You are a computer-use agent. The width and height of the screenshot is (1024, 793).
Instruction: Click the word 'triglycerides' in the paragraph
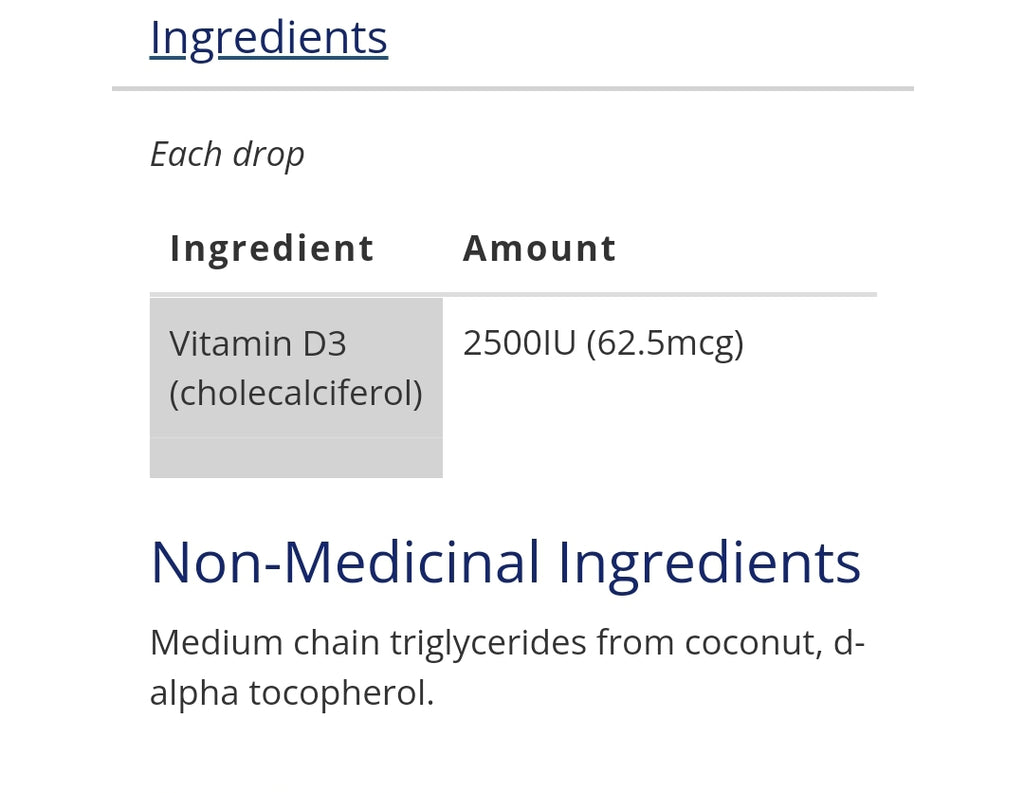pyautogui.click(x=488, y=644)
